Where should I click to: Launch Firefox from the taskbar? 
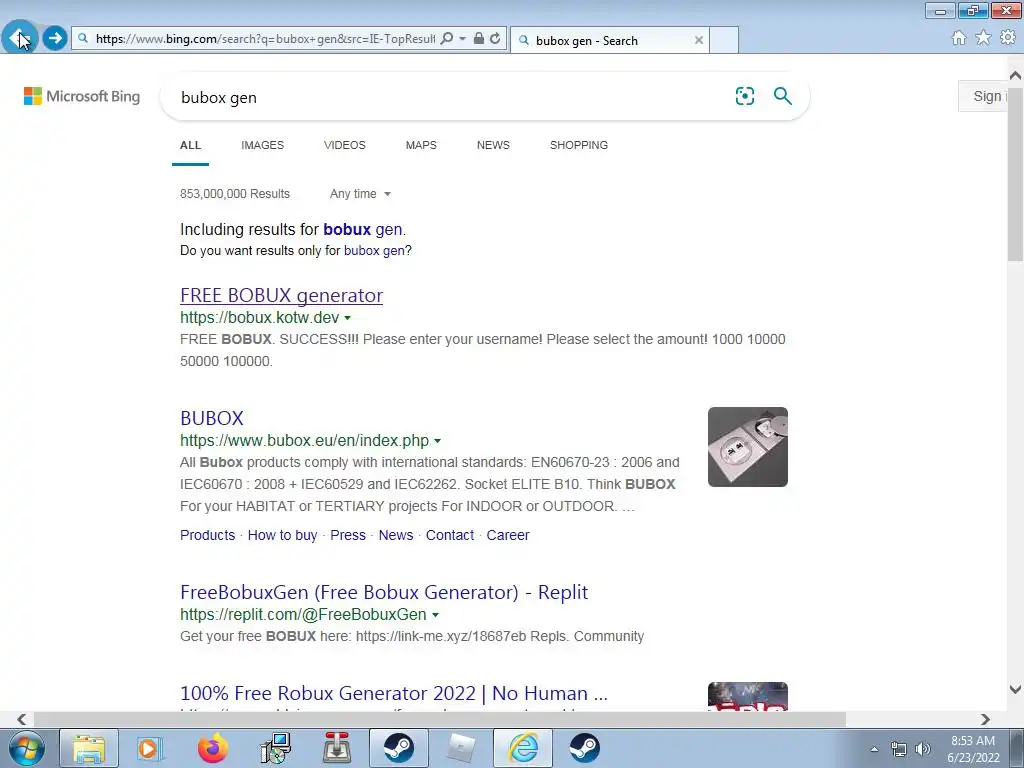click(x=213, y=748)
